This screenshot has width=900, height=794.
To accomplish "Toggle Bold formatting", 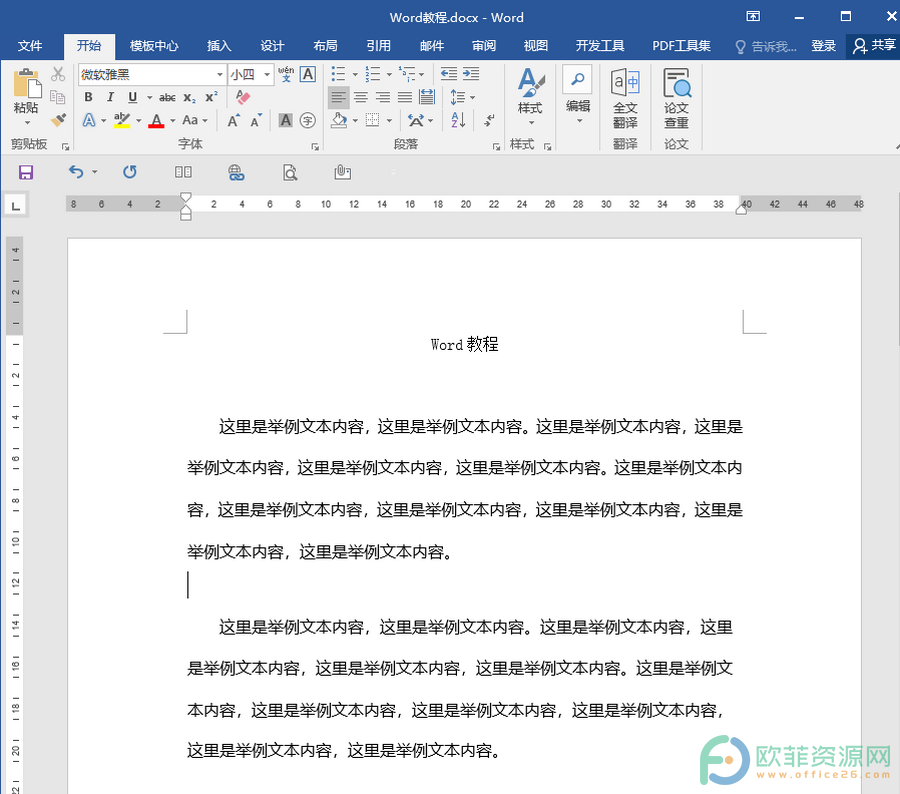I will coord(88,97).
